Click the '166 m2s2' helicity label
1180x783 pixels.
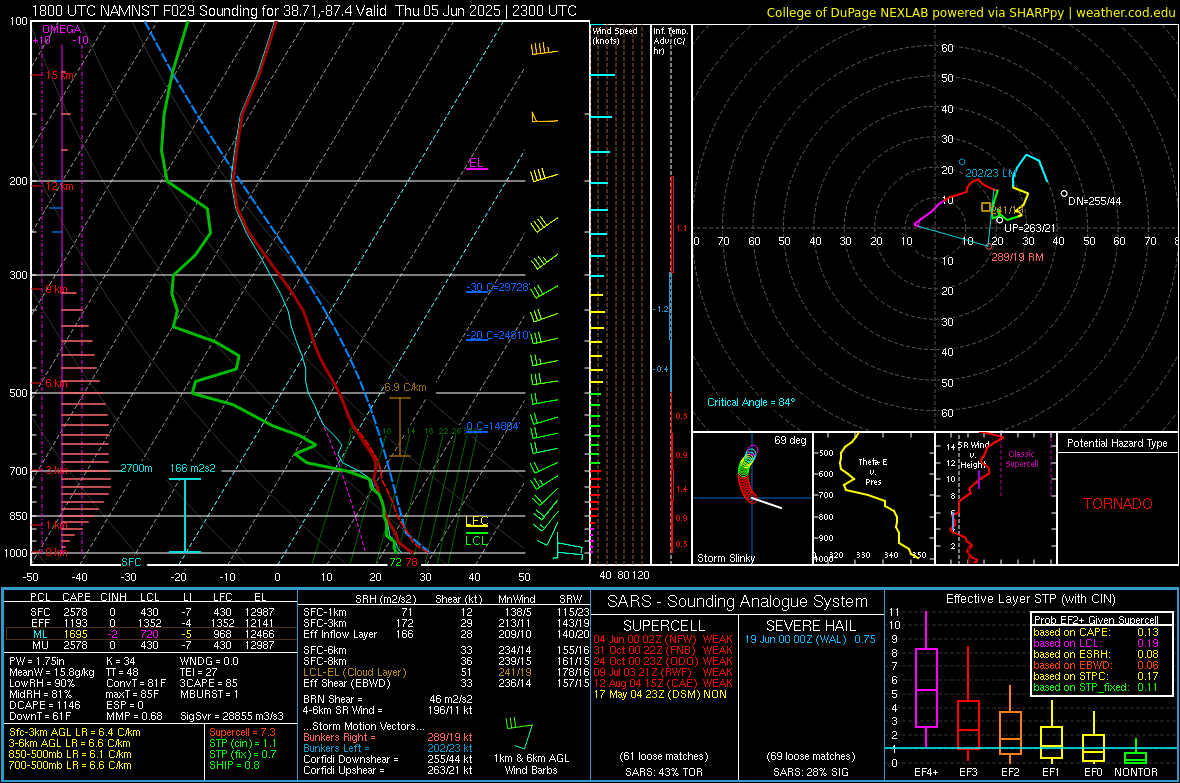[x=193, y=468]
